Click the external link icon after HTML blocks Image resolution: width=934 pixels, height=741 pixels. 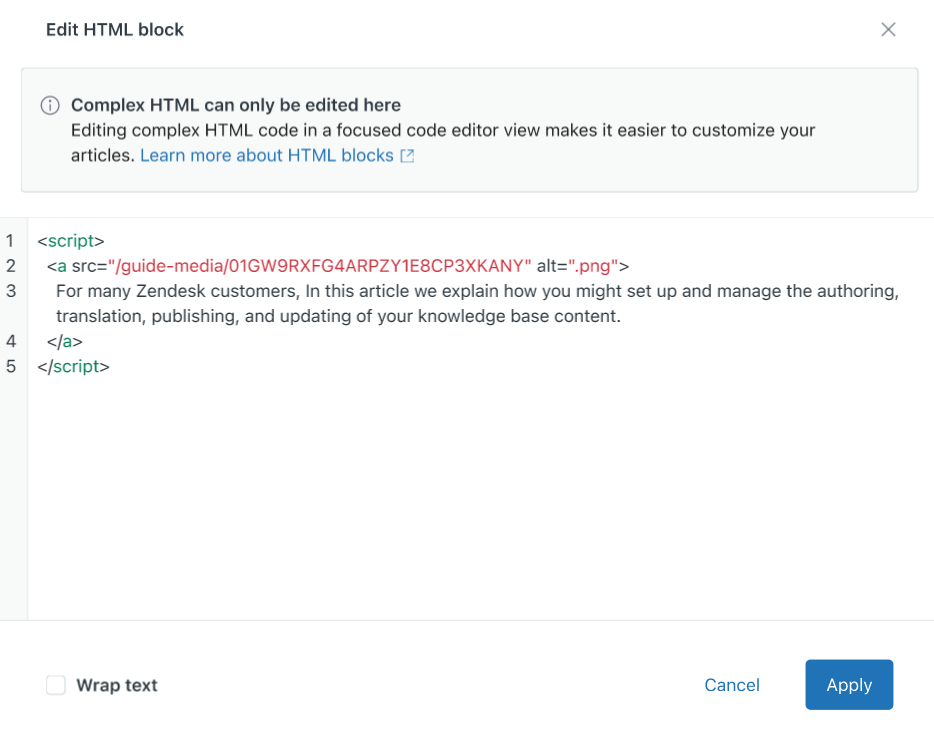[x=406, y=155]
